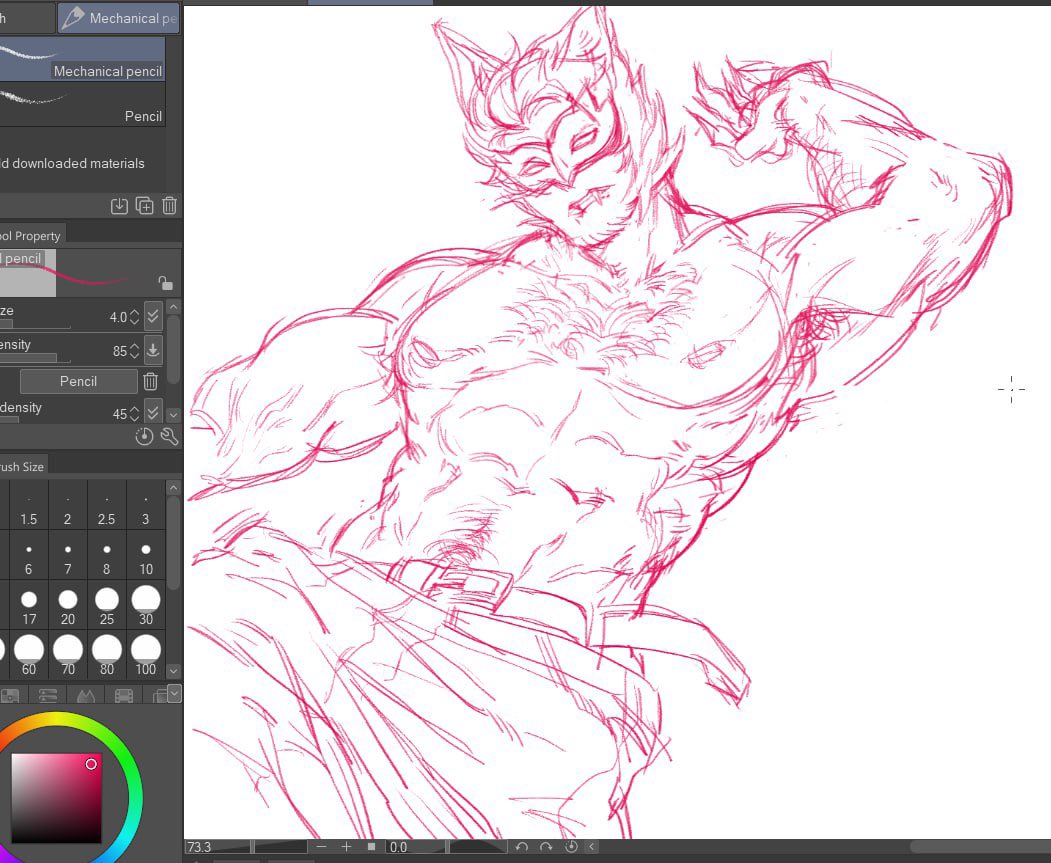Choose brush size 20 preset
The height and width of the screenshot is (863, 1051).
(67, 605)
